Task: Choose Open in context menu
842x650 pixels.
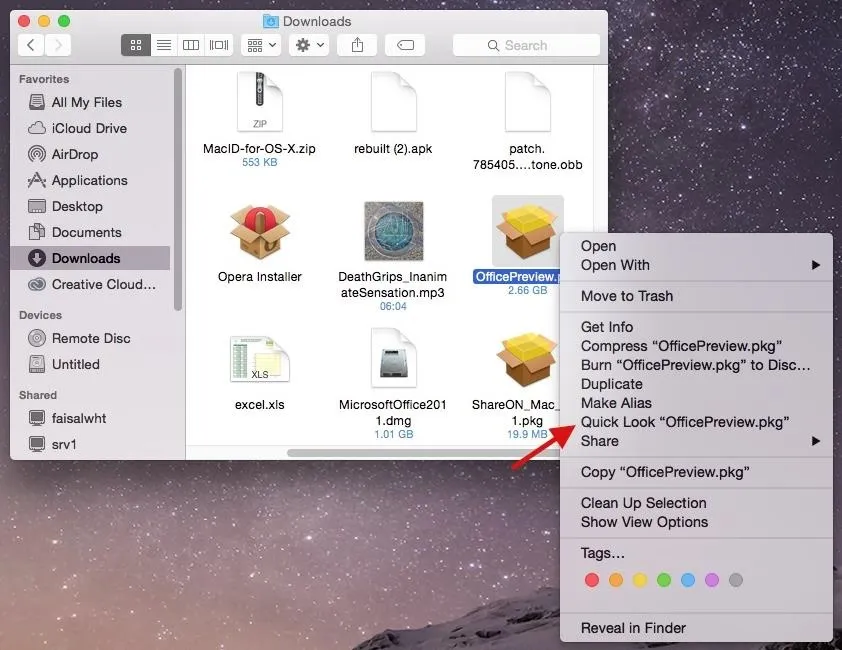Action: (696, 246)
